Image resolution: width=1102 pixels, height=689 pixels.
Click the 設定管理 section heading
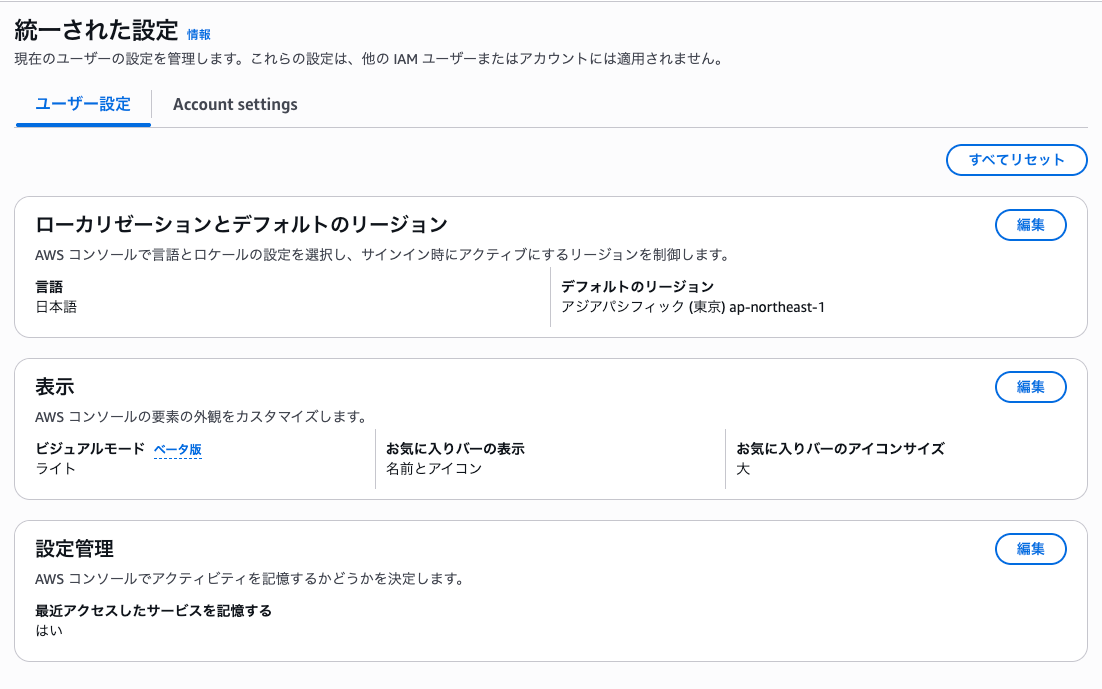[x=75, y=548]
